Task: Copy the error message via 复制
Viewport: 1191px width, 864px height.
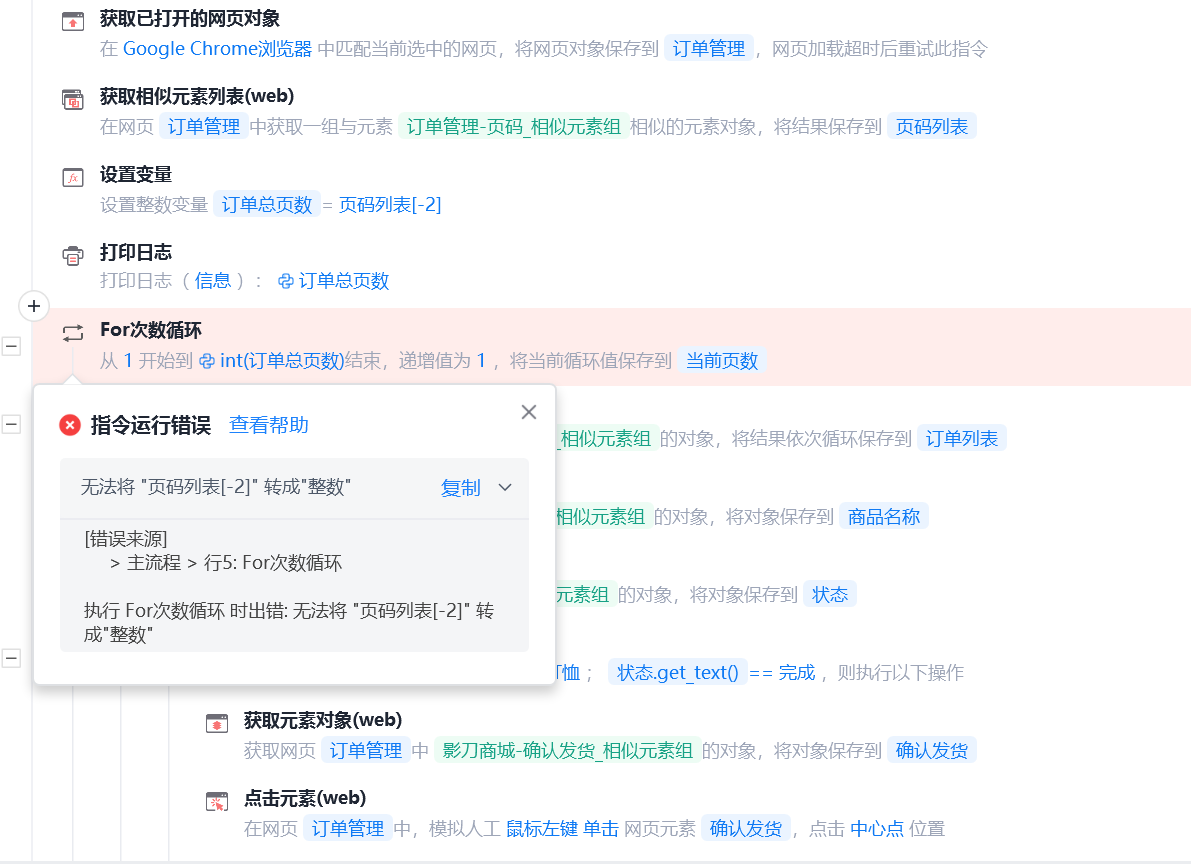Action: coord(461,488)
